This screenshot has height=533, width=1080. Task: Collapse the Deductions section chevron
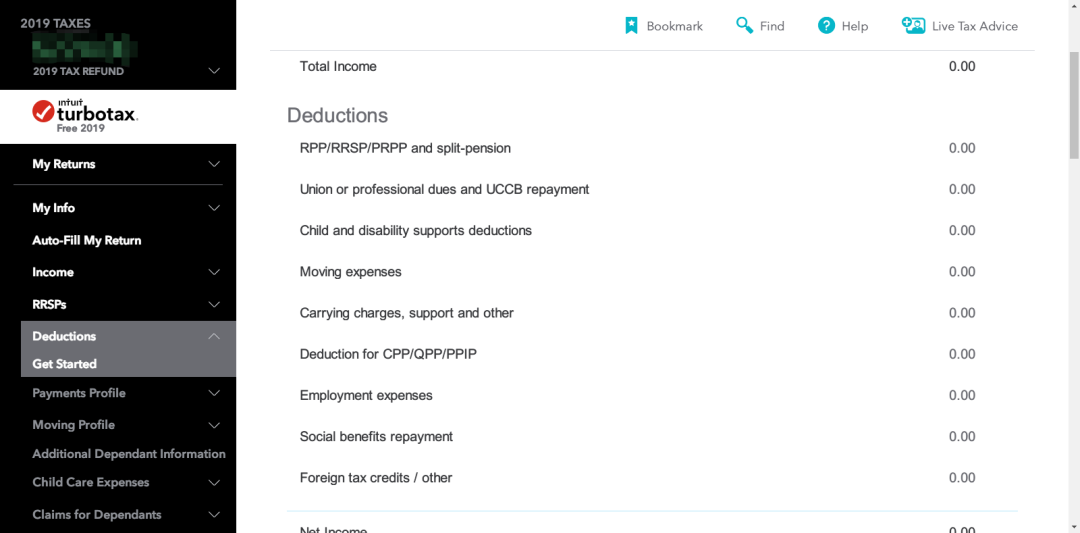(214, 336)
